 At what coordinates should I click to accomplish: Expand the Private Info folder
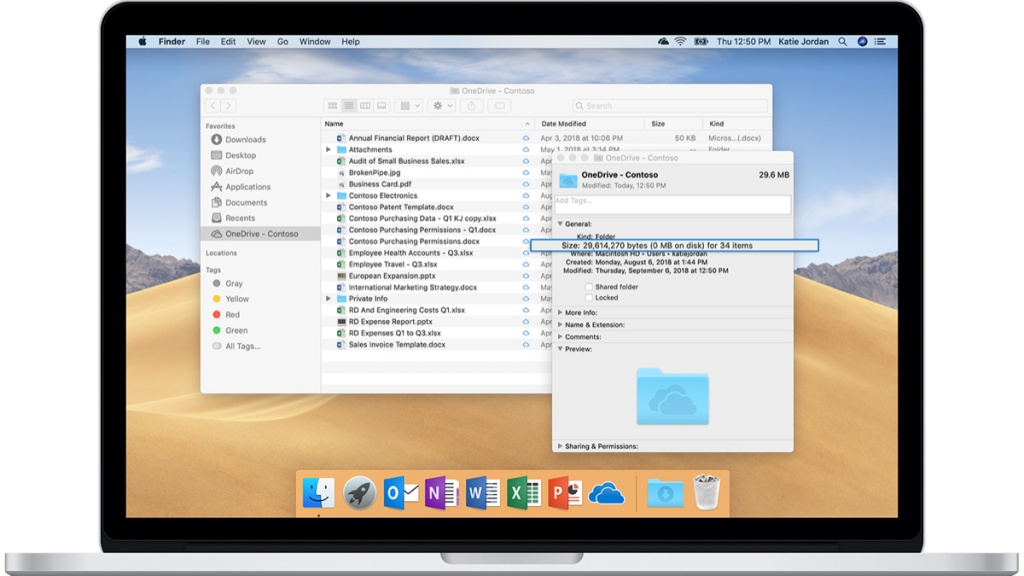click(328, 298)
